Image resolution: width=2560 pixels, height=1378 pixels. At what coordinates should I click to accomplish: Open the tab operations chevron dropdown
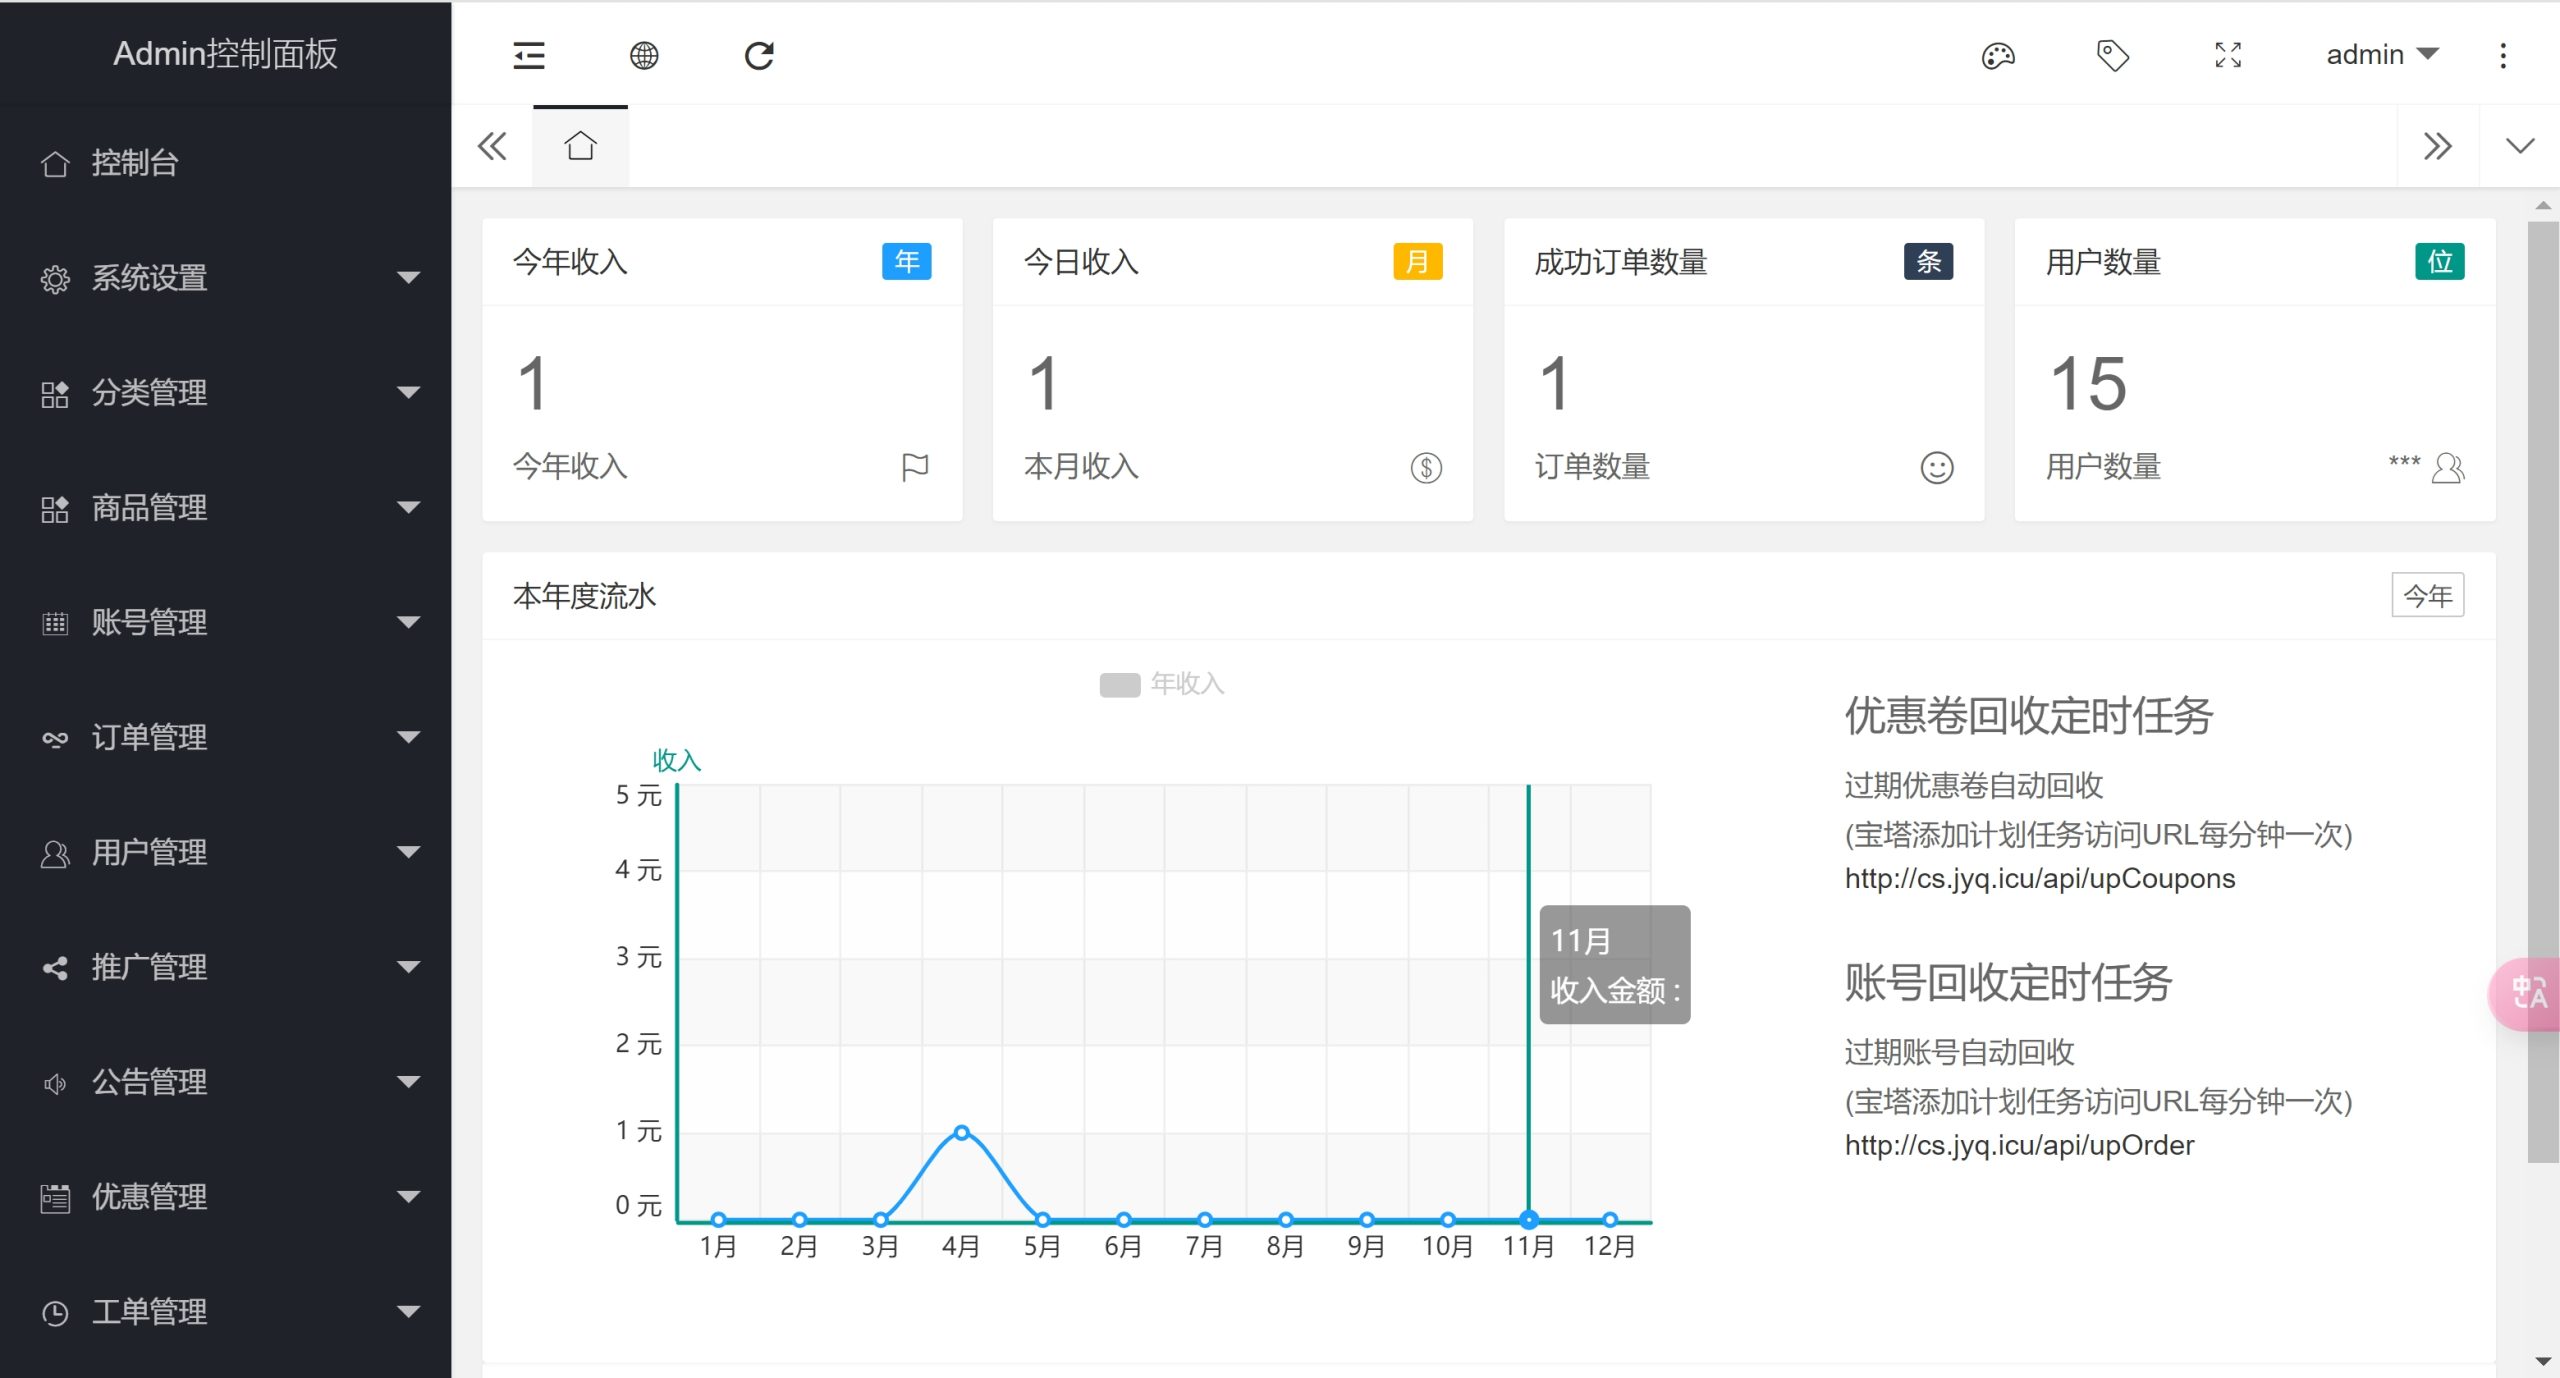2520,146
